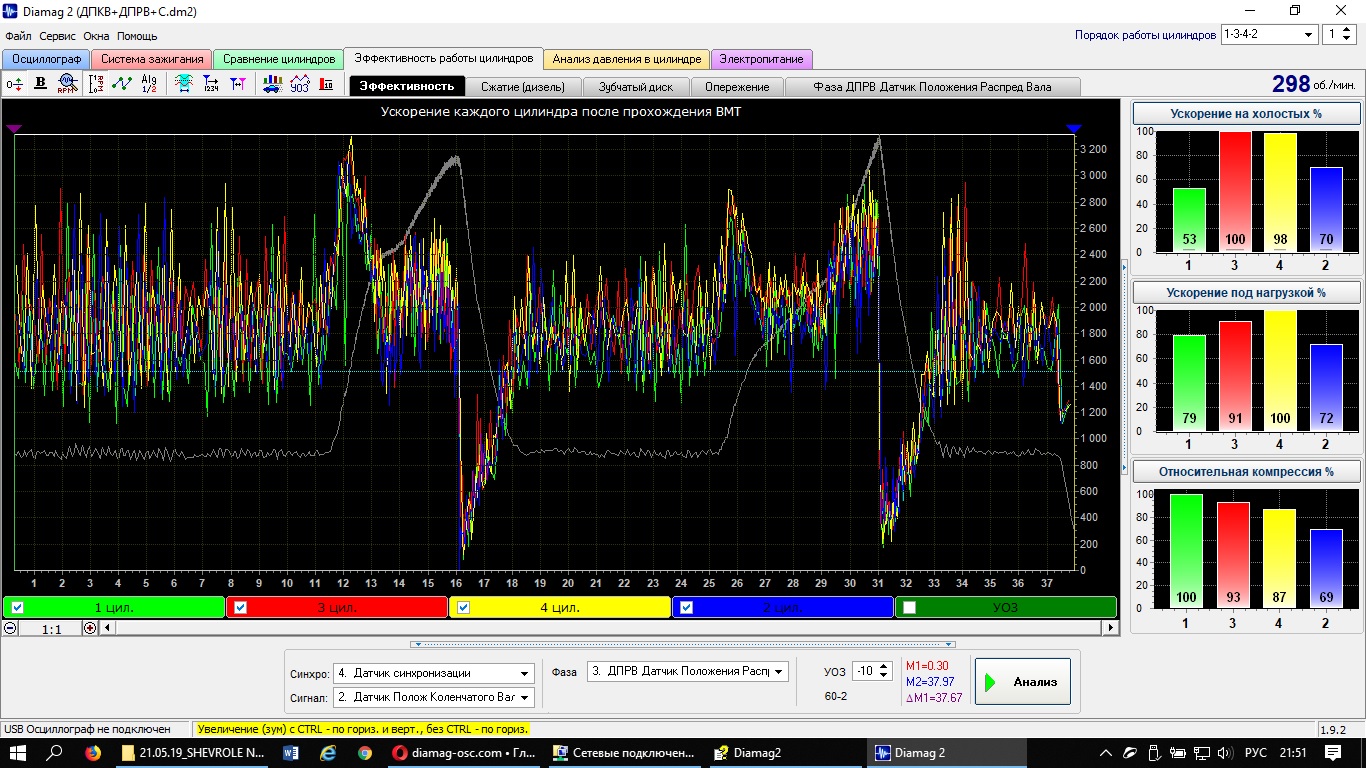Click the left arrow of horizontal scrollbar

click(x=109, y=628)
